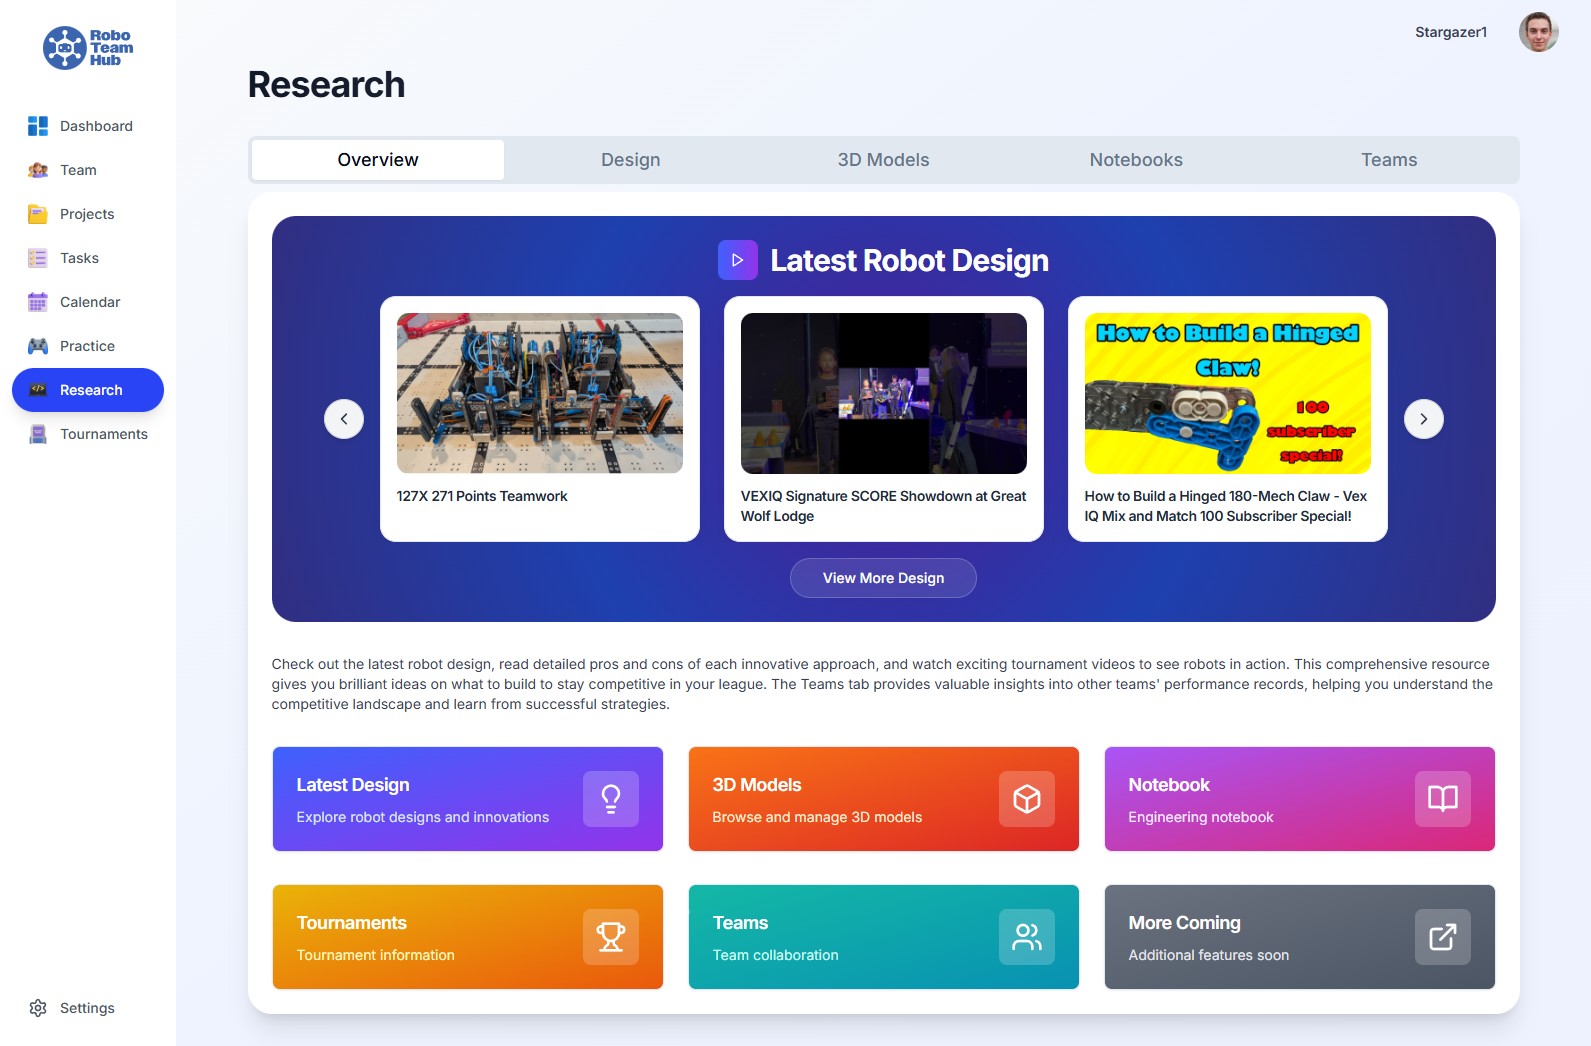Click the Stargazer1 username text
Viewport: 1591px width, 1046px height.
(1451, 32)
